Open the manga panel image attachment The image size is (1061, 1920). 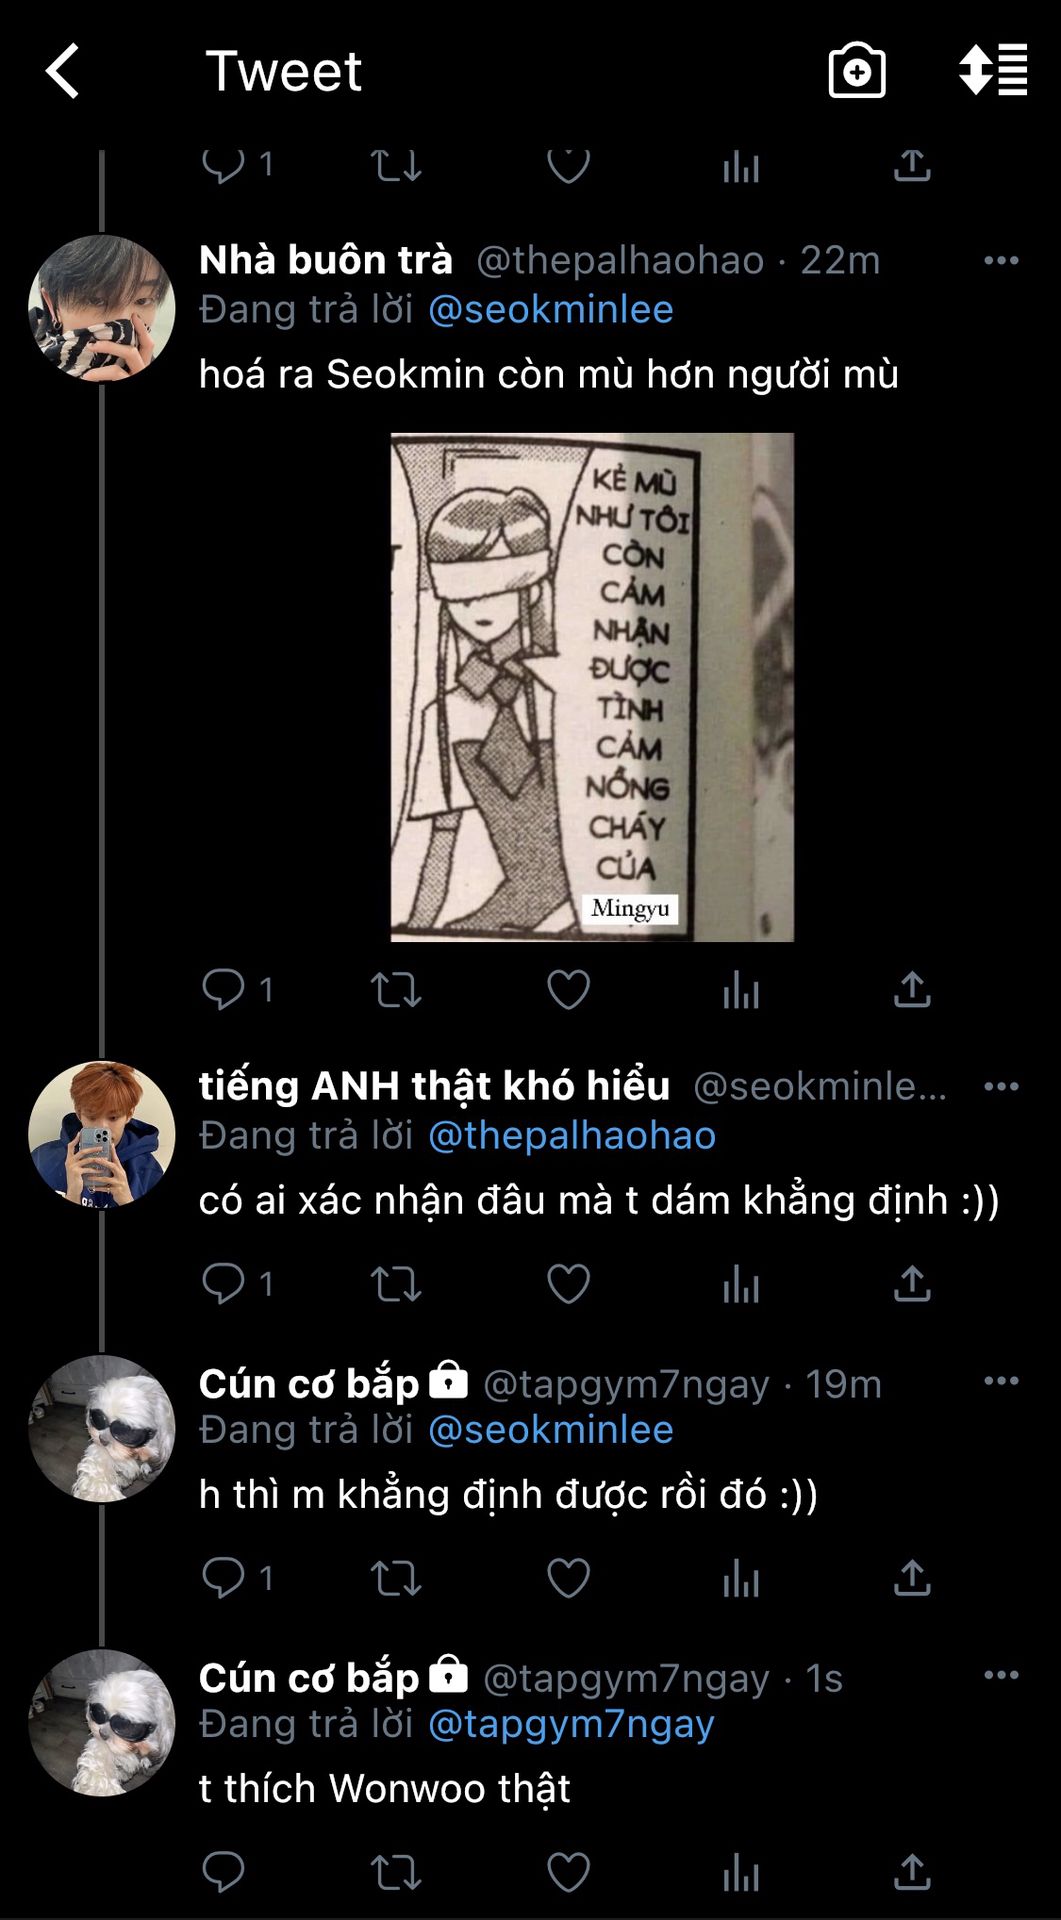click(592, 687)
